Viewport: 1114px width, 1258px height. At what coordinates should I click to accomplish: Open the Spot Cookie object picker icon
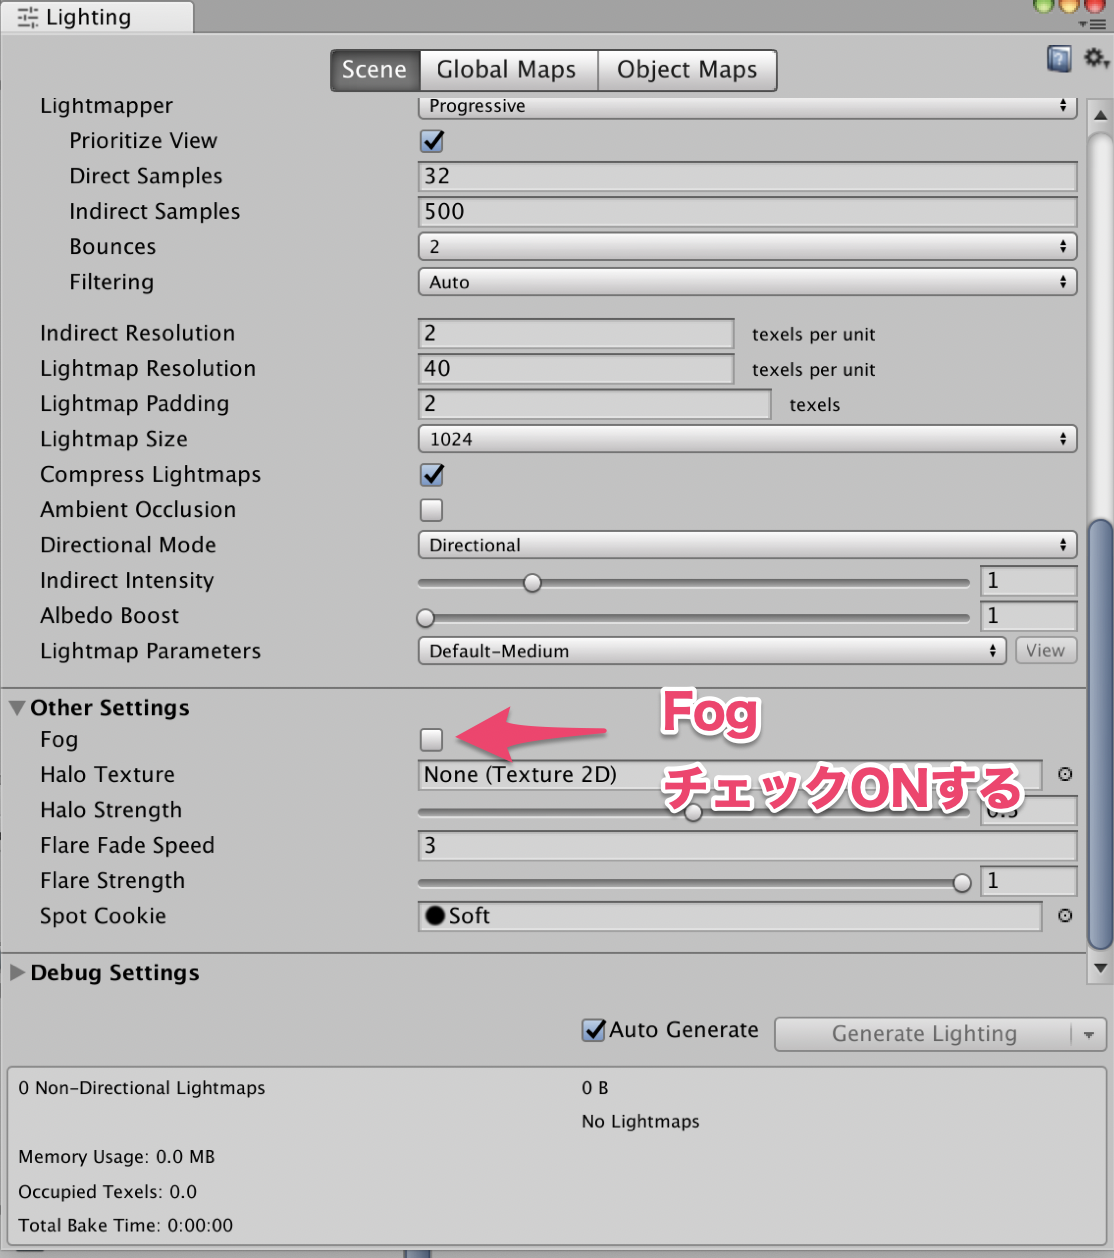(1065, 916)
